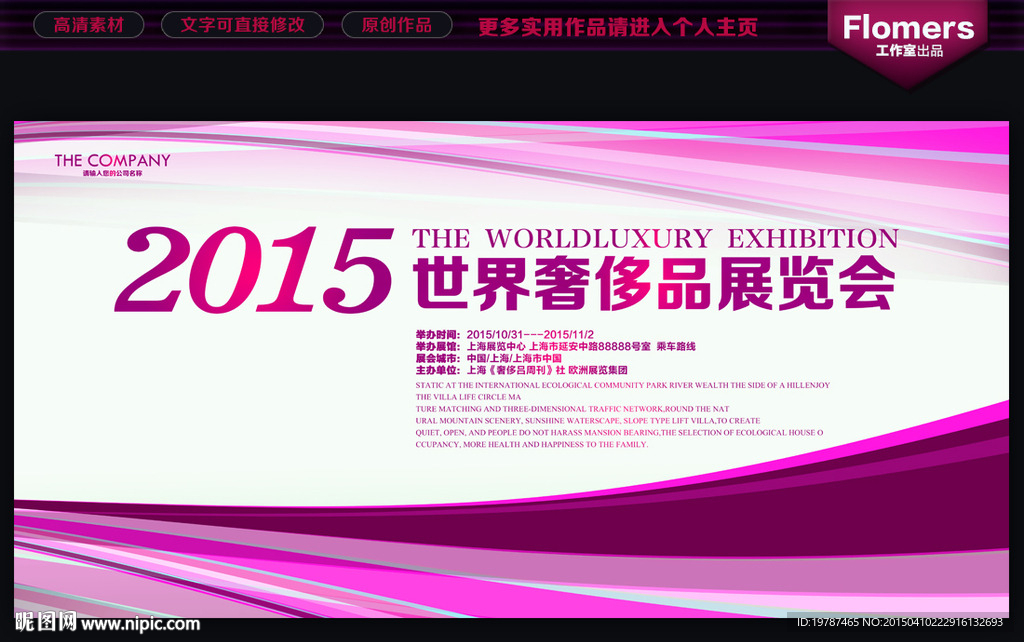Viewport: 1024px width, 642px height.
Task: Click the 原创作品 pill label
Action: 397,25
